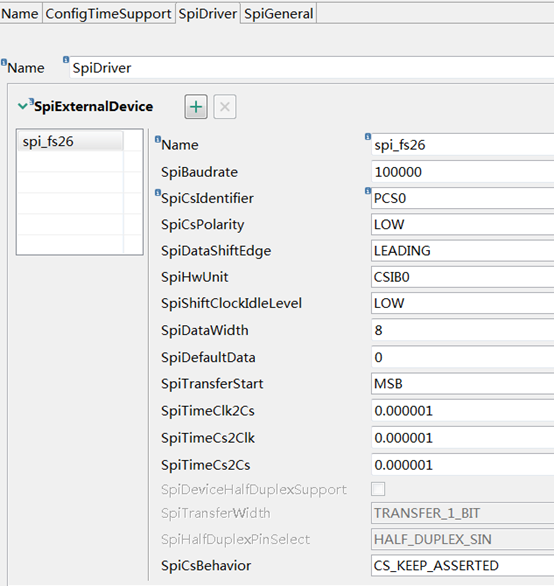Edit the device Name field spi_fs26
The height and width of the screenshot is (586, 554).
click(x=463, y=145)
